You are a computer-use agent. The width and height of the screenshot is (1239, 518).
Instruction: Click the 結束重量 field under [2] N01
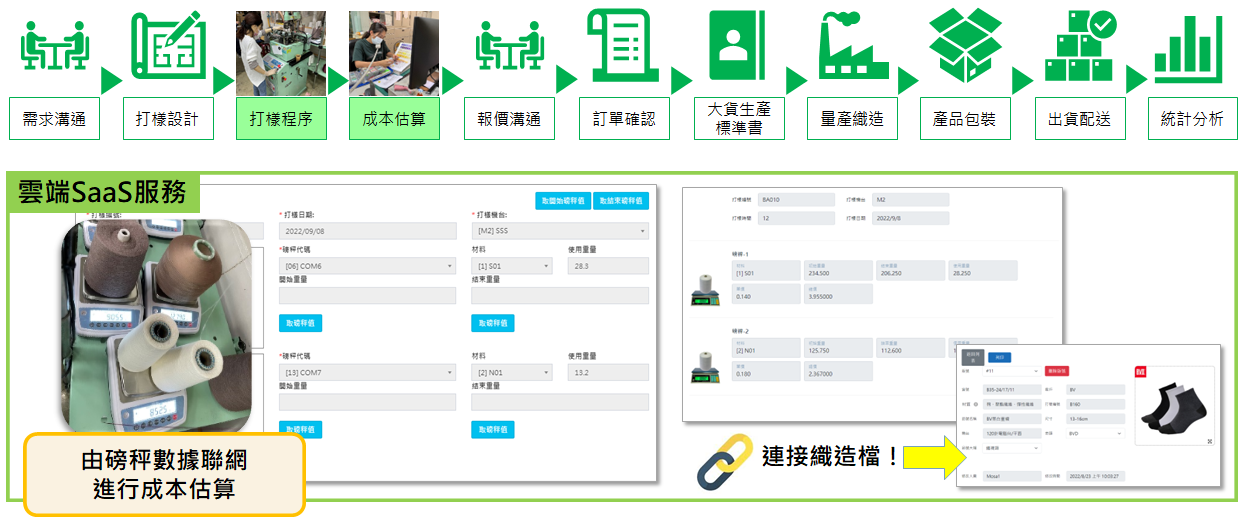pos(560,402)
